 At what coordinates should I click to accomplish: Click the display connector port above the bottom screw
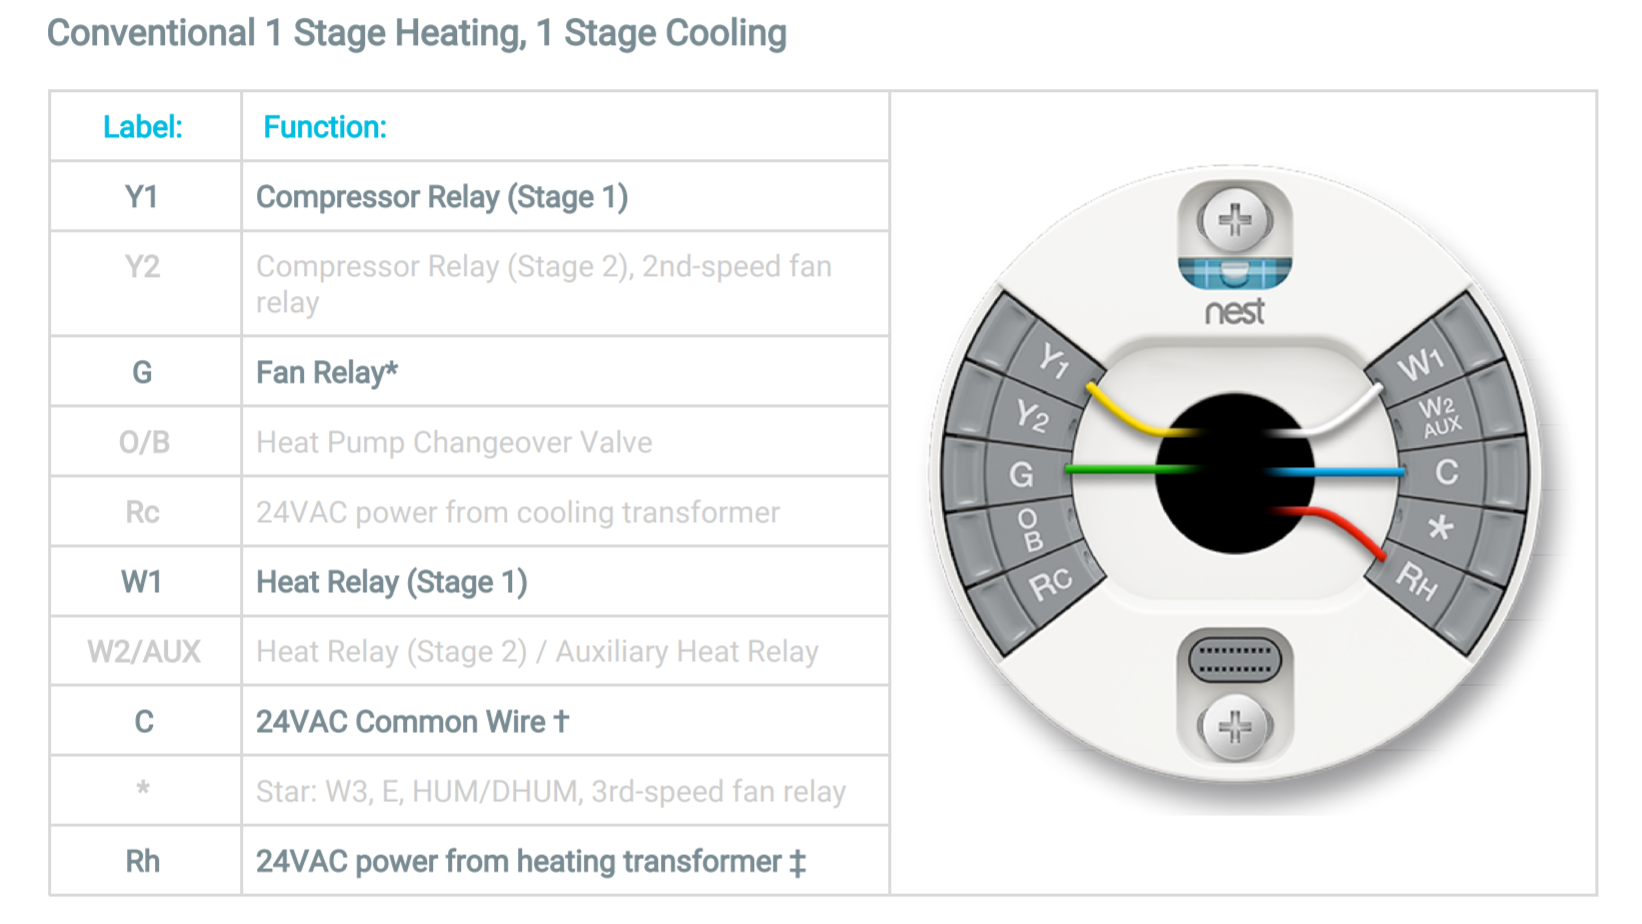coord(1235,660)
